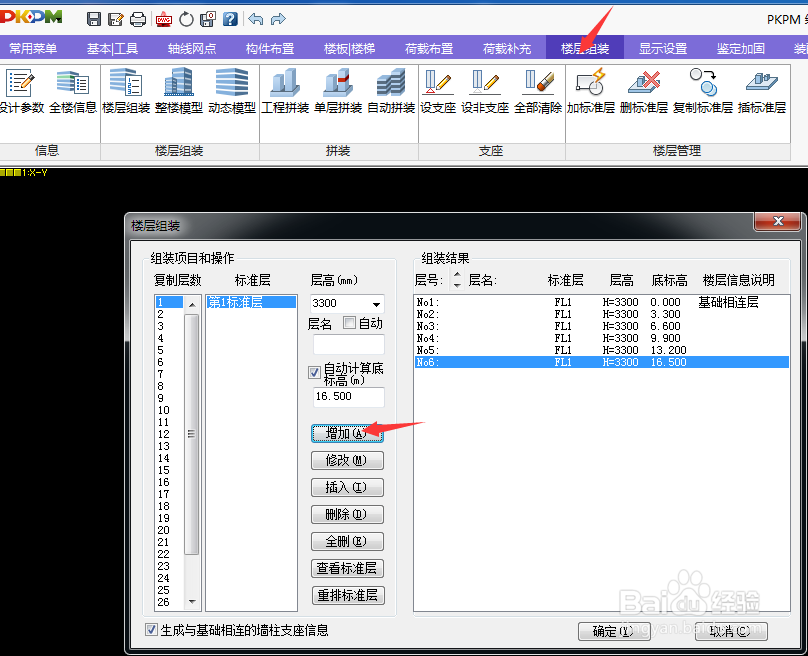Open the 常用菜单 tab
Image resolution: width=808 pixels, height=656 pixels.
(x=33, y=48)
